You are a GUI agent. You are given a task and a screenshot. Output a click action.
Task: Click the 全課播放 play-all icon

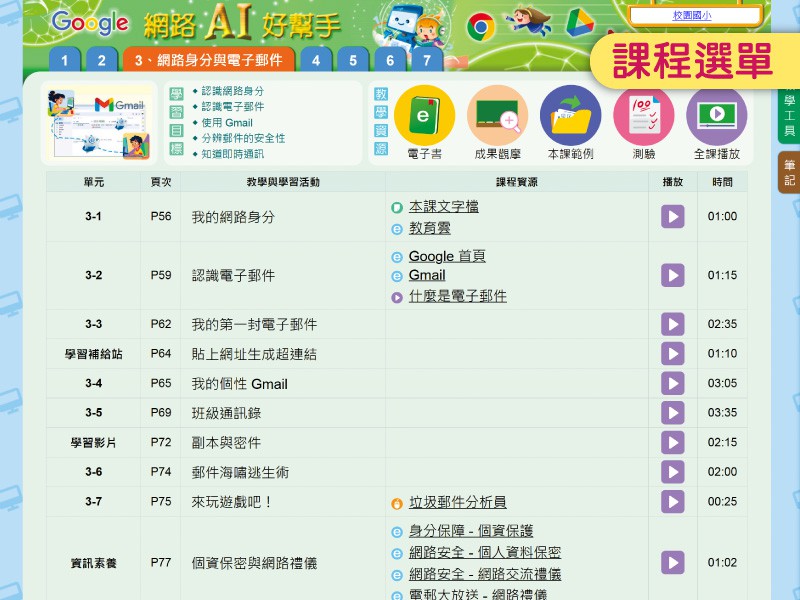[716, 118]
